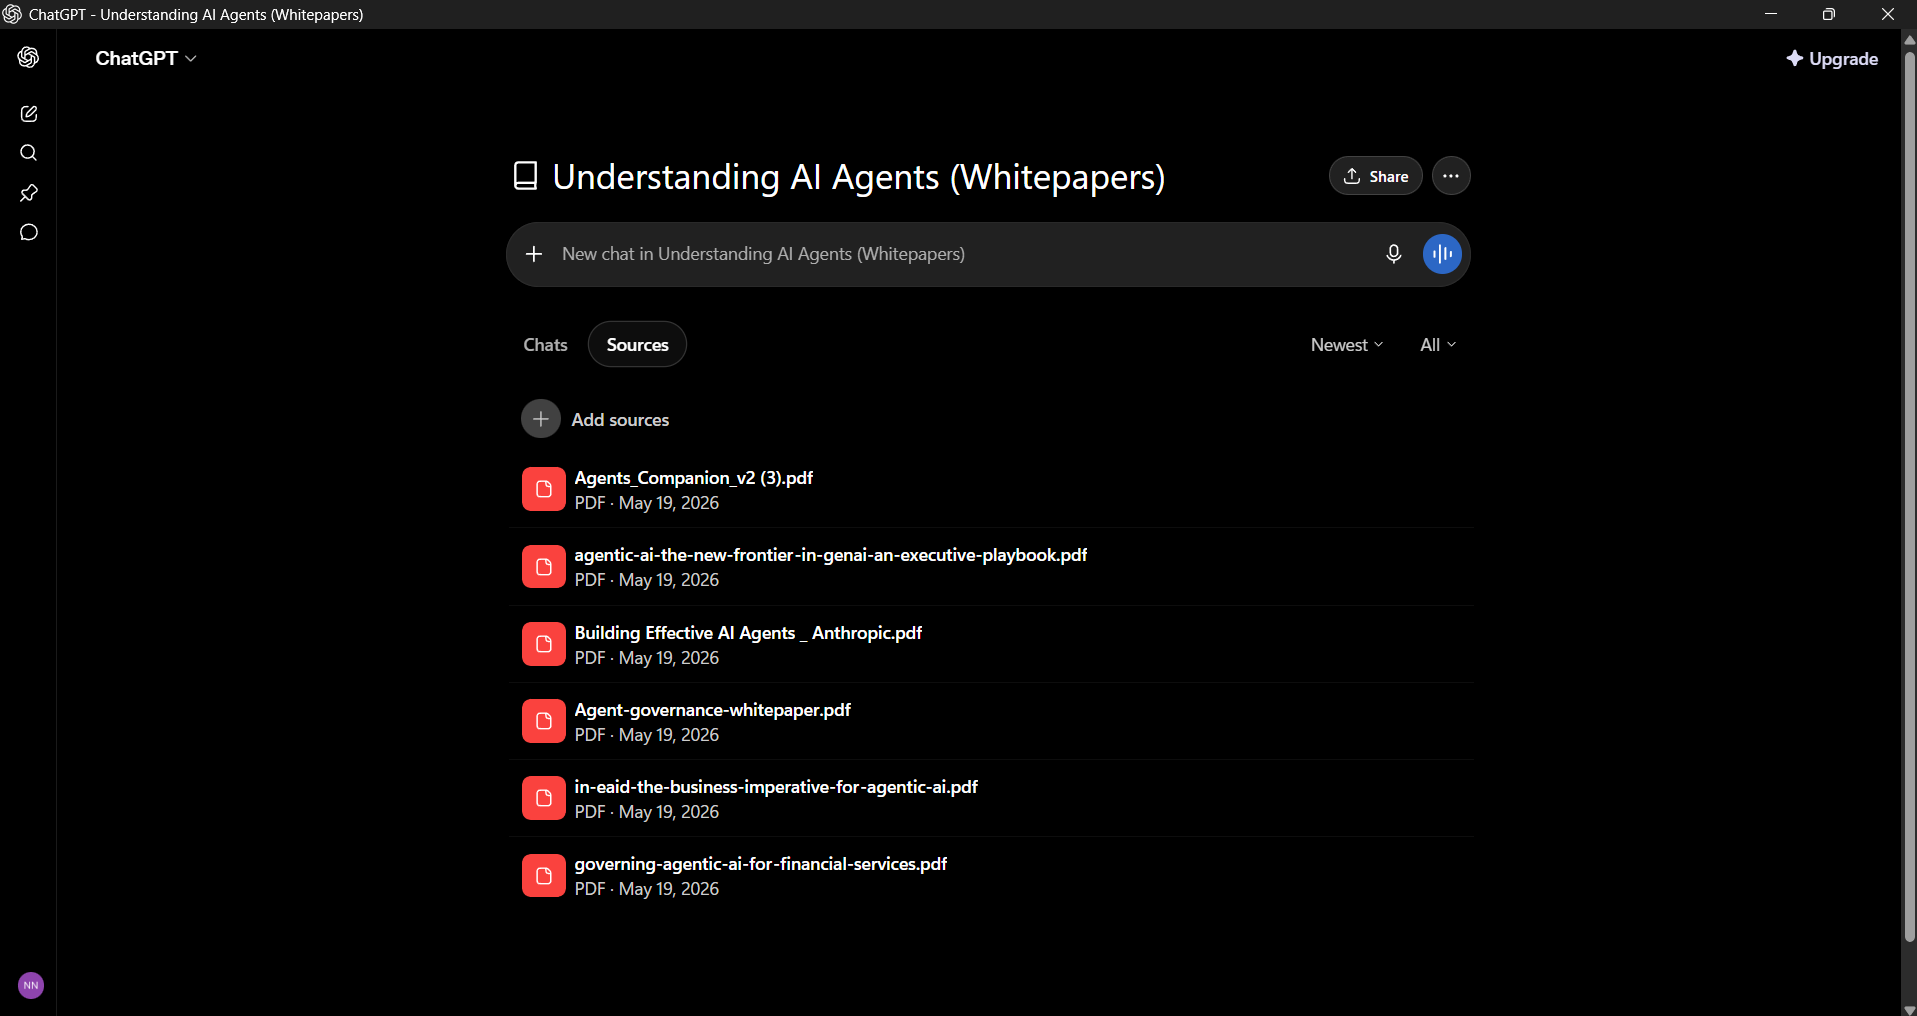Open the chat bubble sidebar icon
Screen dimensions: 1917x1016
coord(29,232)
